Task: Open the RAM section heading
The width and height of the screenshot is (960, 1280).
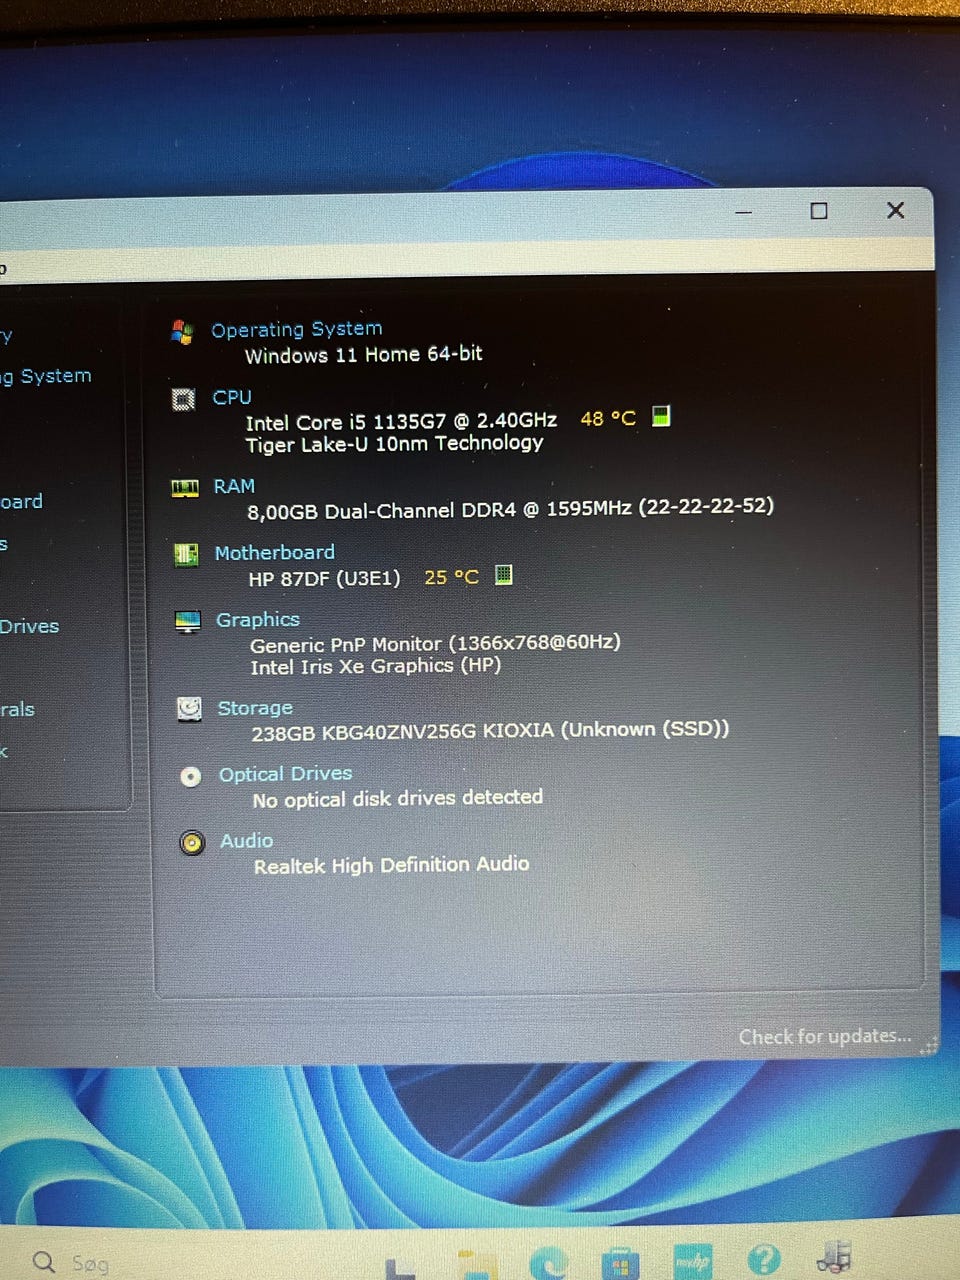Action: click(x=234, y=486)
